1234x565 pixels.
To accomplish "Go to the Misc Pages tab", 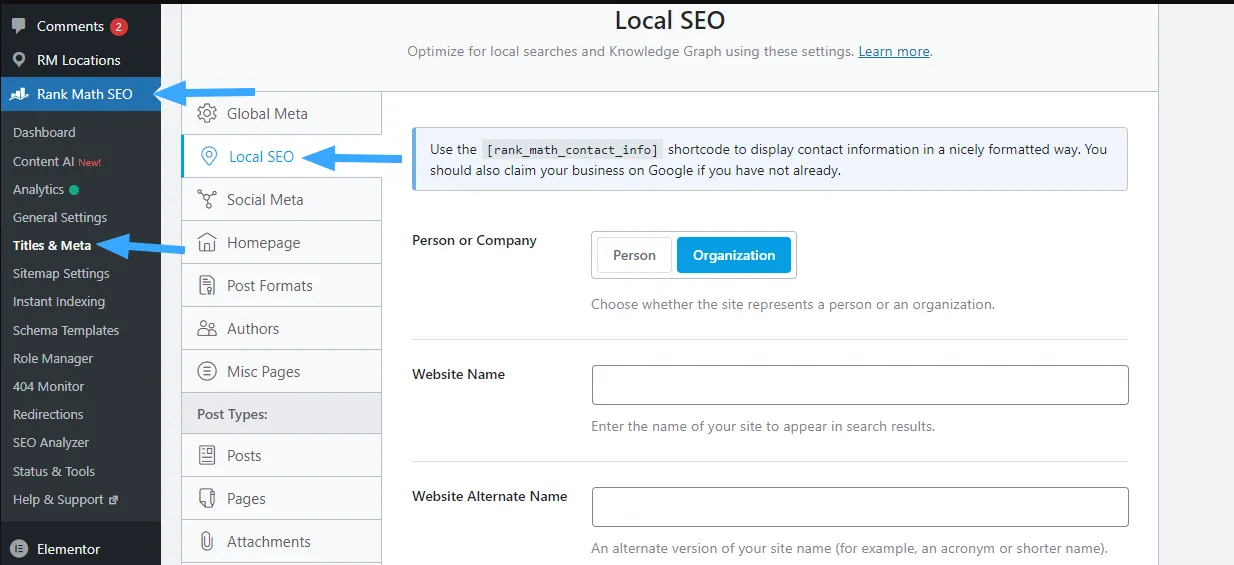I will (x=281, y=371).
